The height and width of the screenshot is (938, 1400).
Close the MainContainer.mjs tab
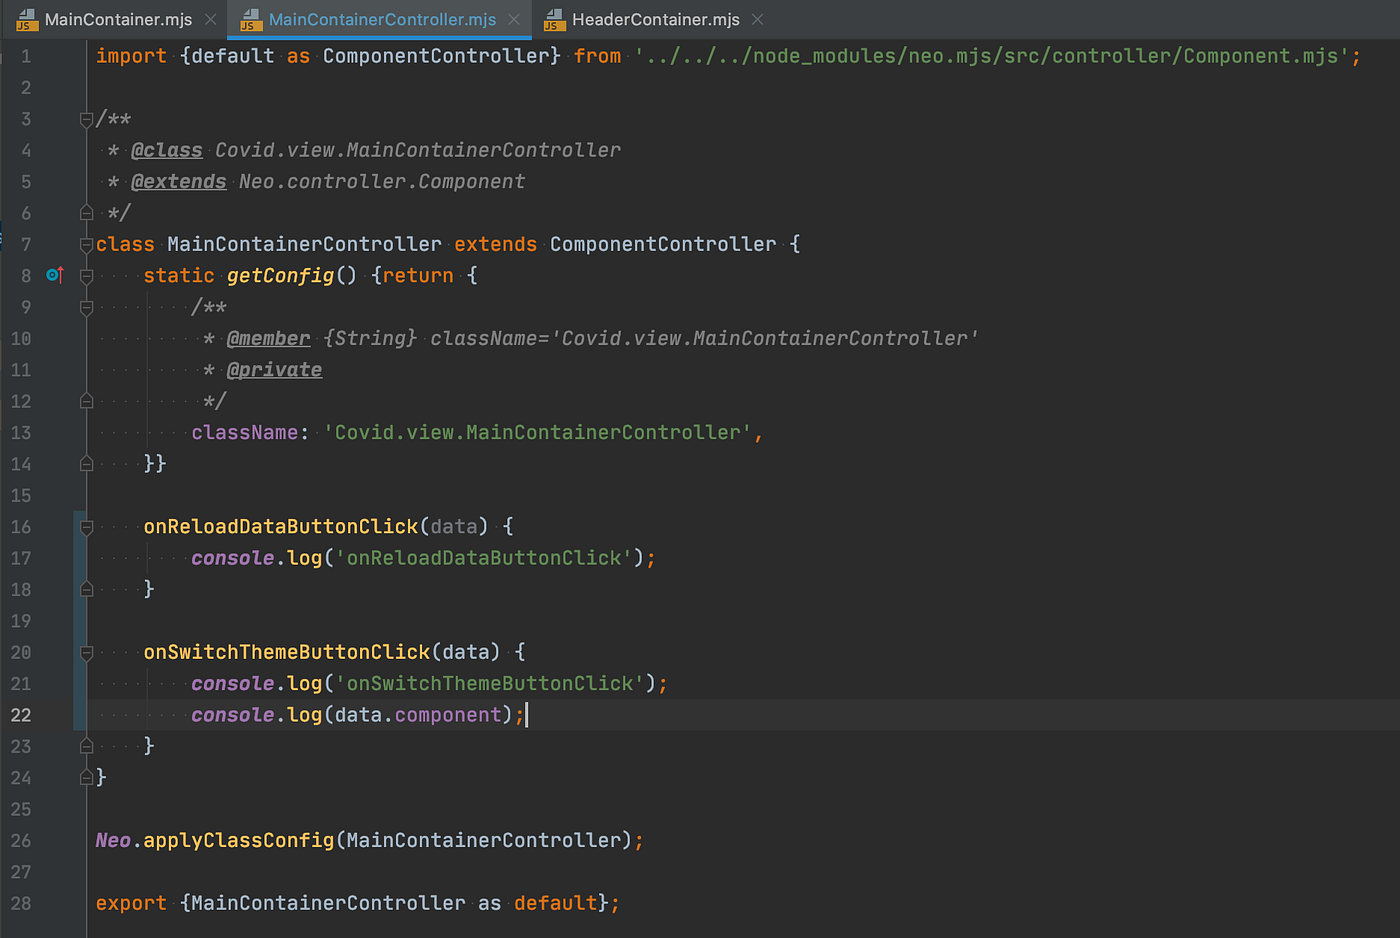209,18
